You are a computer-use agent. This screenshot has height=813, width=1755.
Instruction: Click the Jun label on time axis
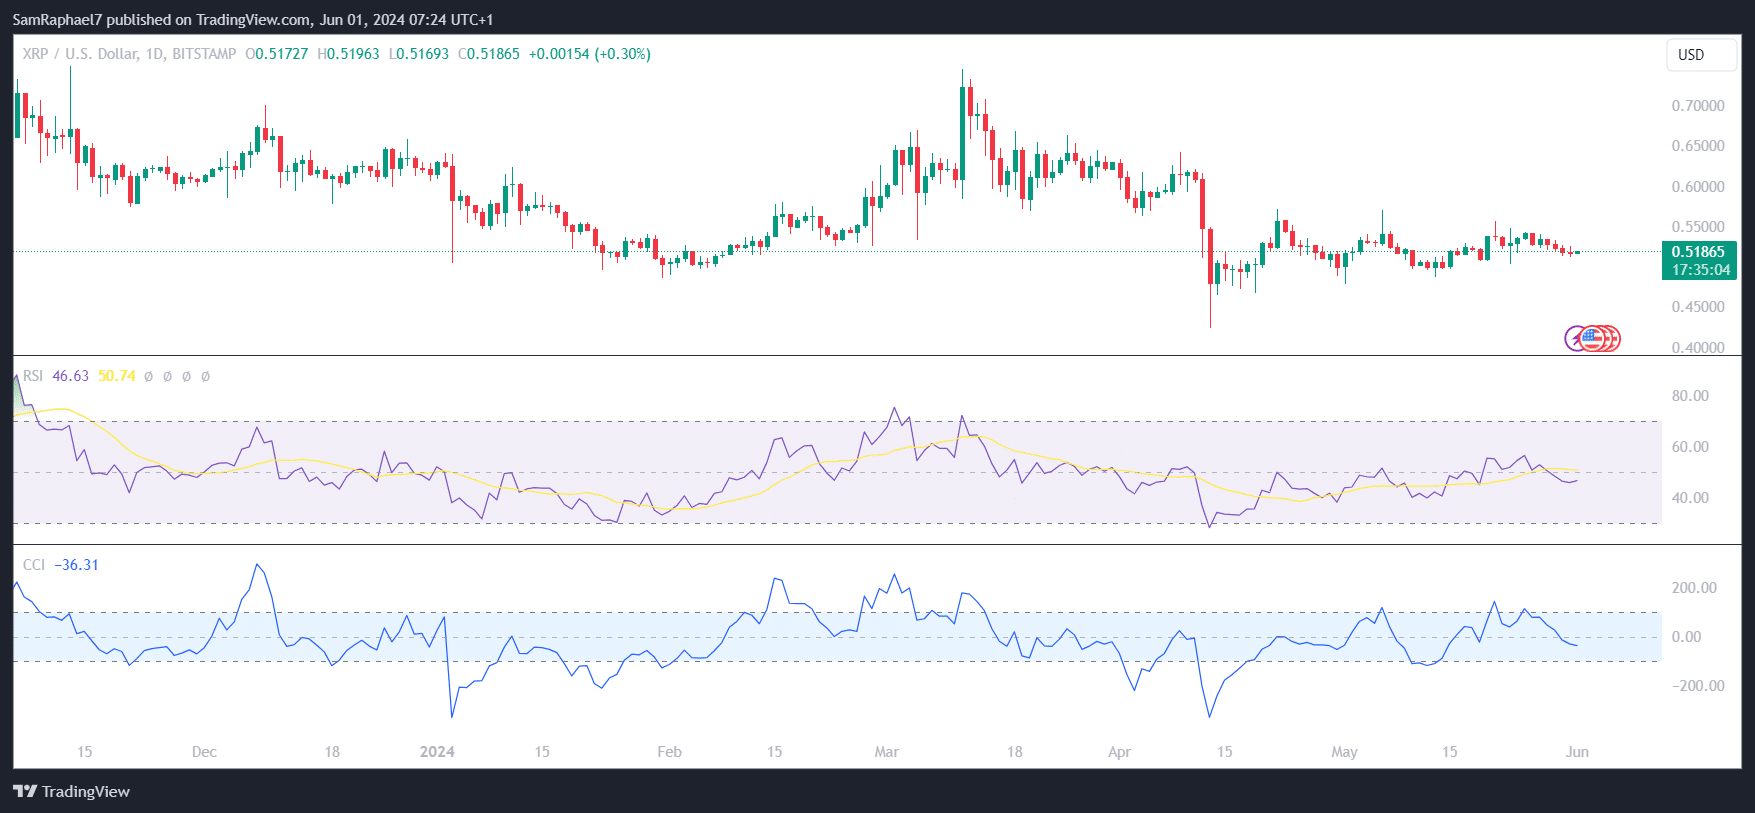(x=1577, y=752)
